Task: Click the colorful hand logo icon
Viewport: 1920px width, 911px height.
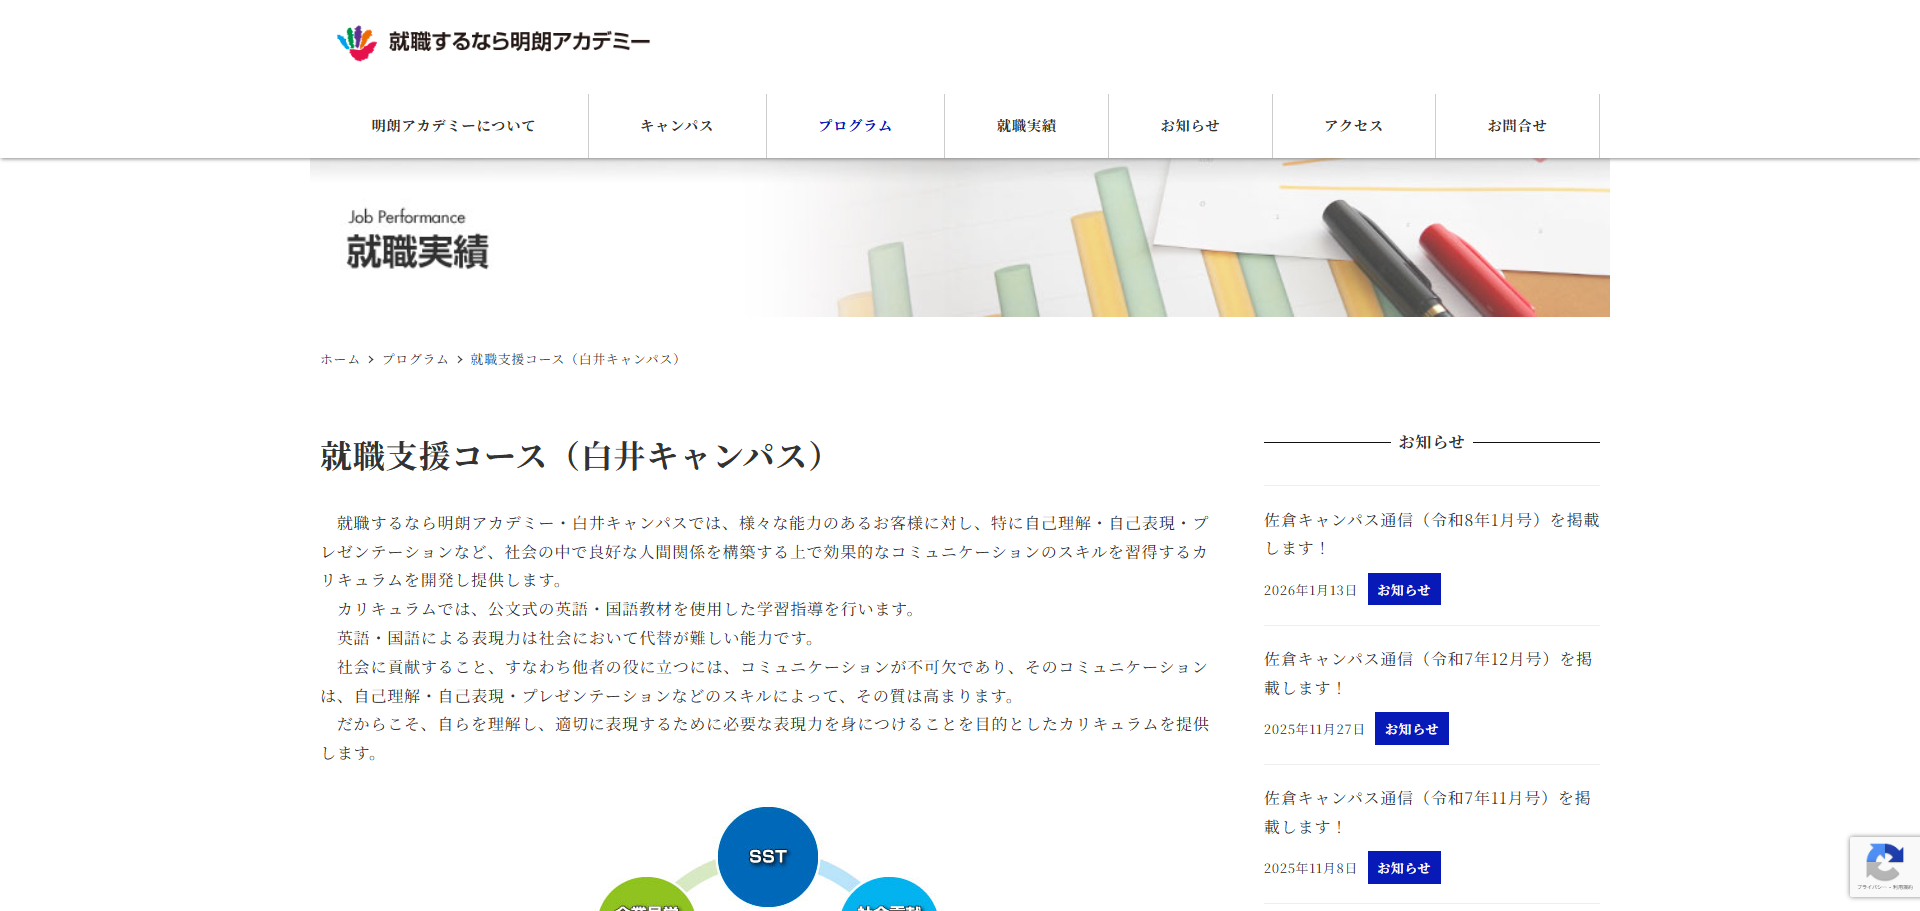Action: pos(354,41)
